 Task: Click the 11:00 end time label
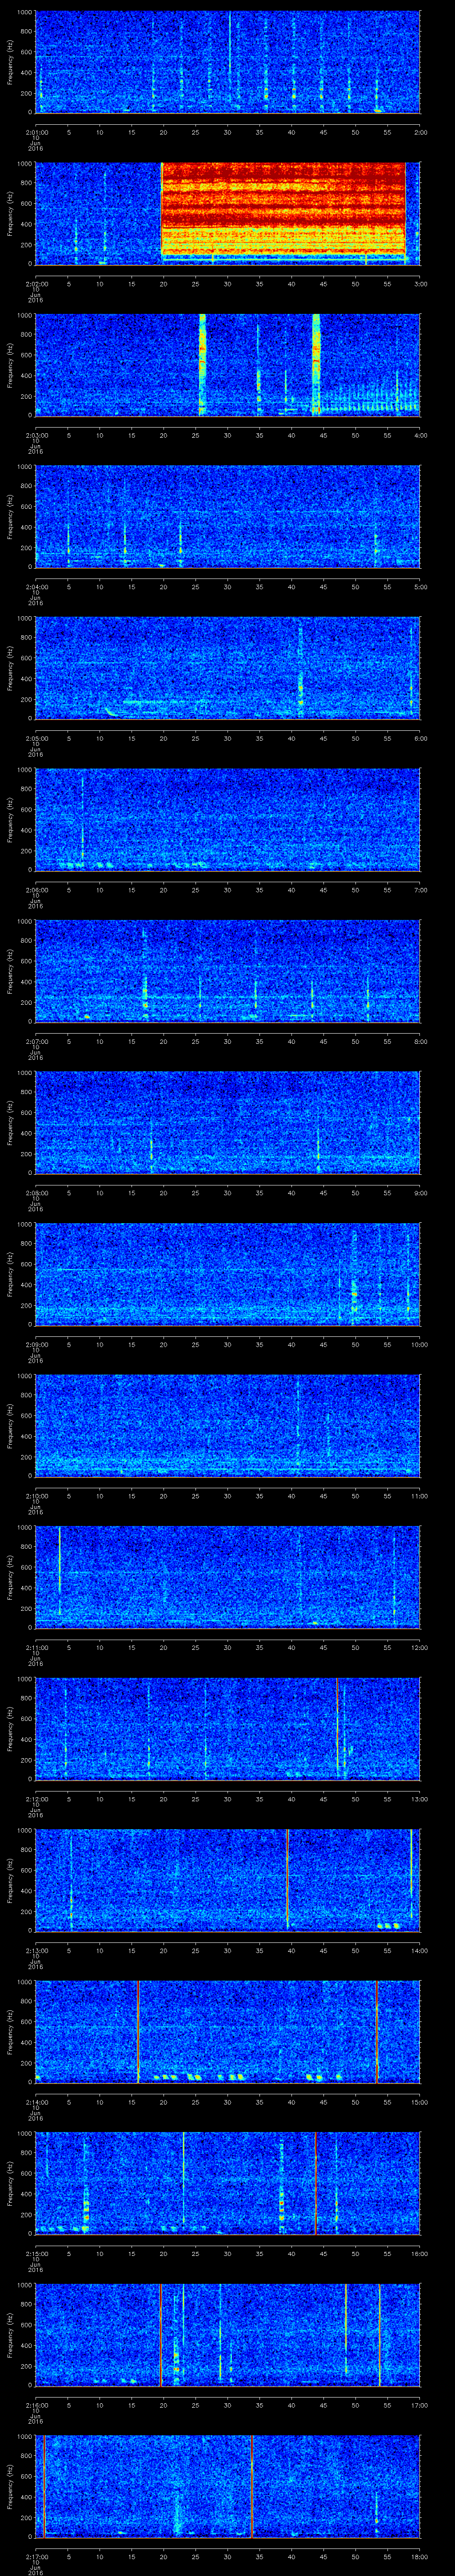click(x=419, y=1495)
